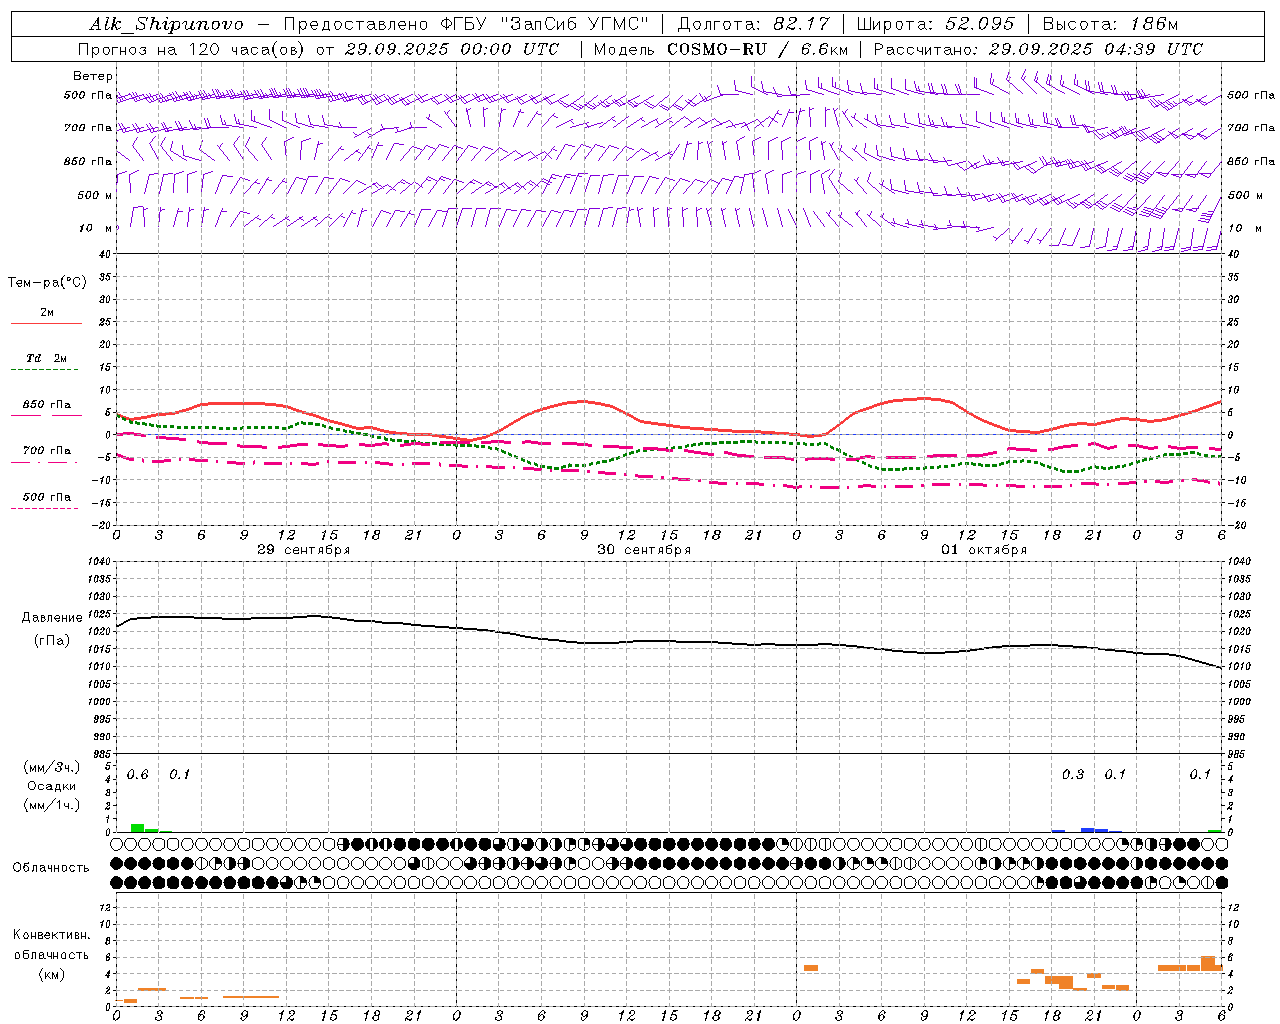The image size is (1280, 1024).
Task: Click the Модель COSMO-RU / 6.6км label
Action: click(x=721, y=49)
